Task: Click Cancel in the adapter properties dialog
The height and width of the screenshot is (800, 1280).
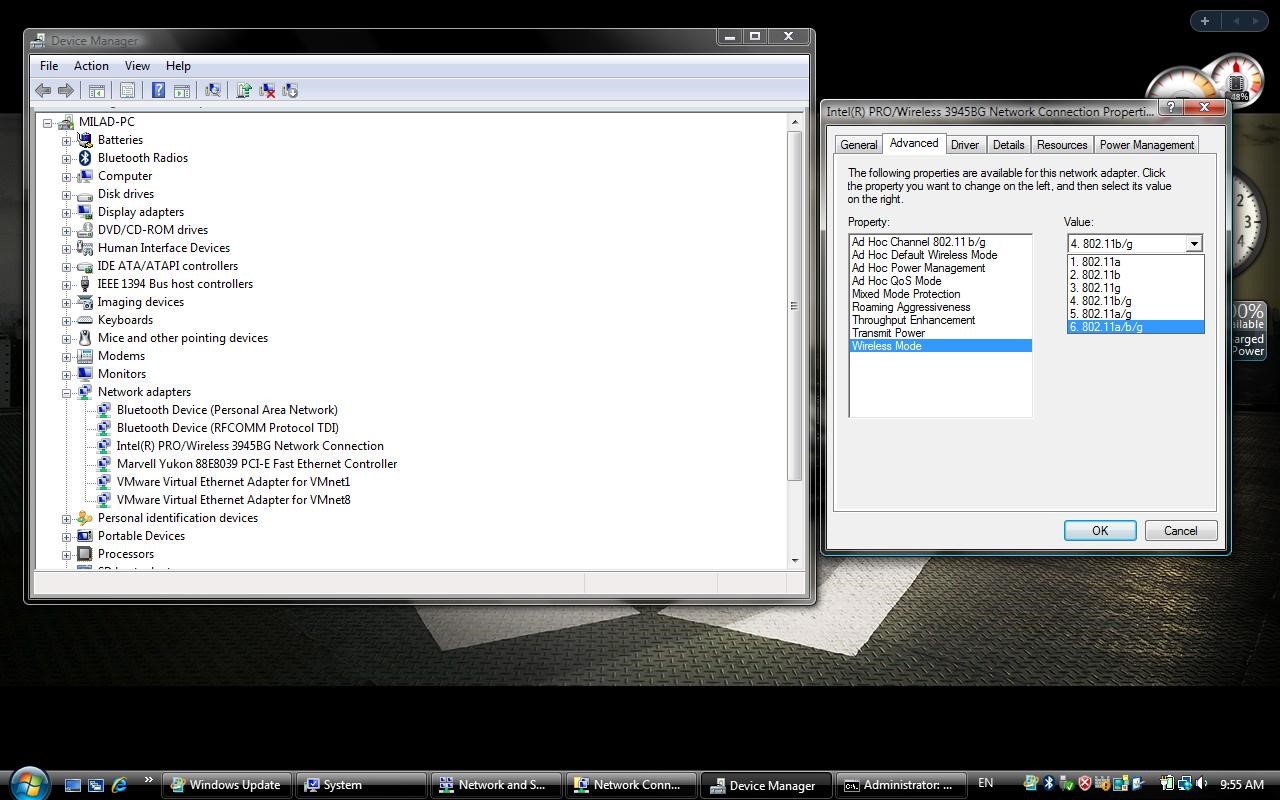Action: pos(1181,531)
